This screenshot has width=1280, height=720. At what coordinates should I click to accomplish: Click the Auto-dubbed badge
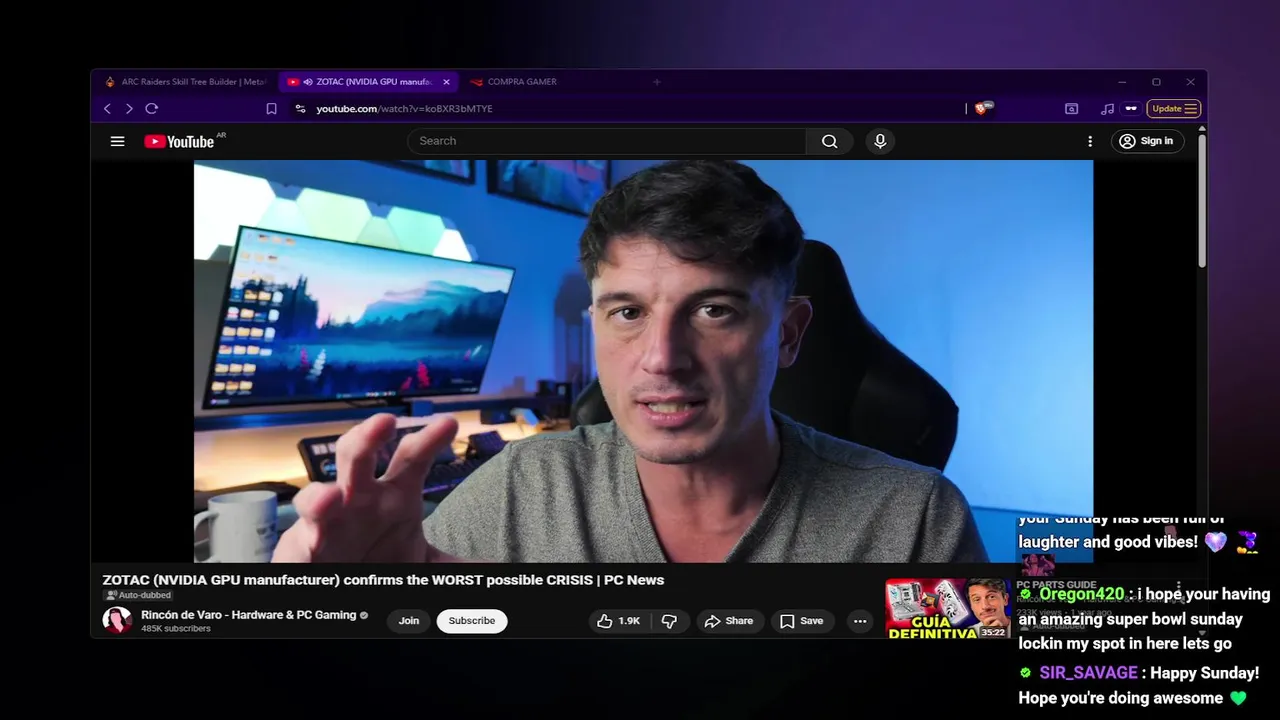point(139,596)
